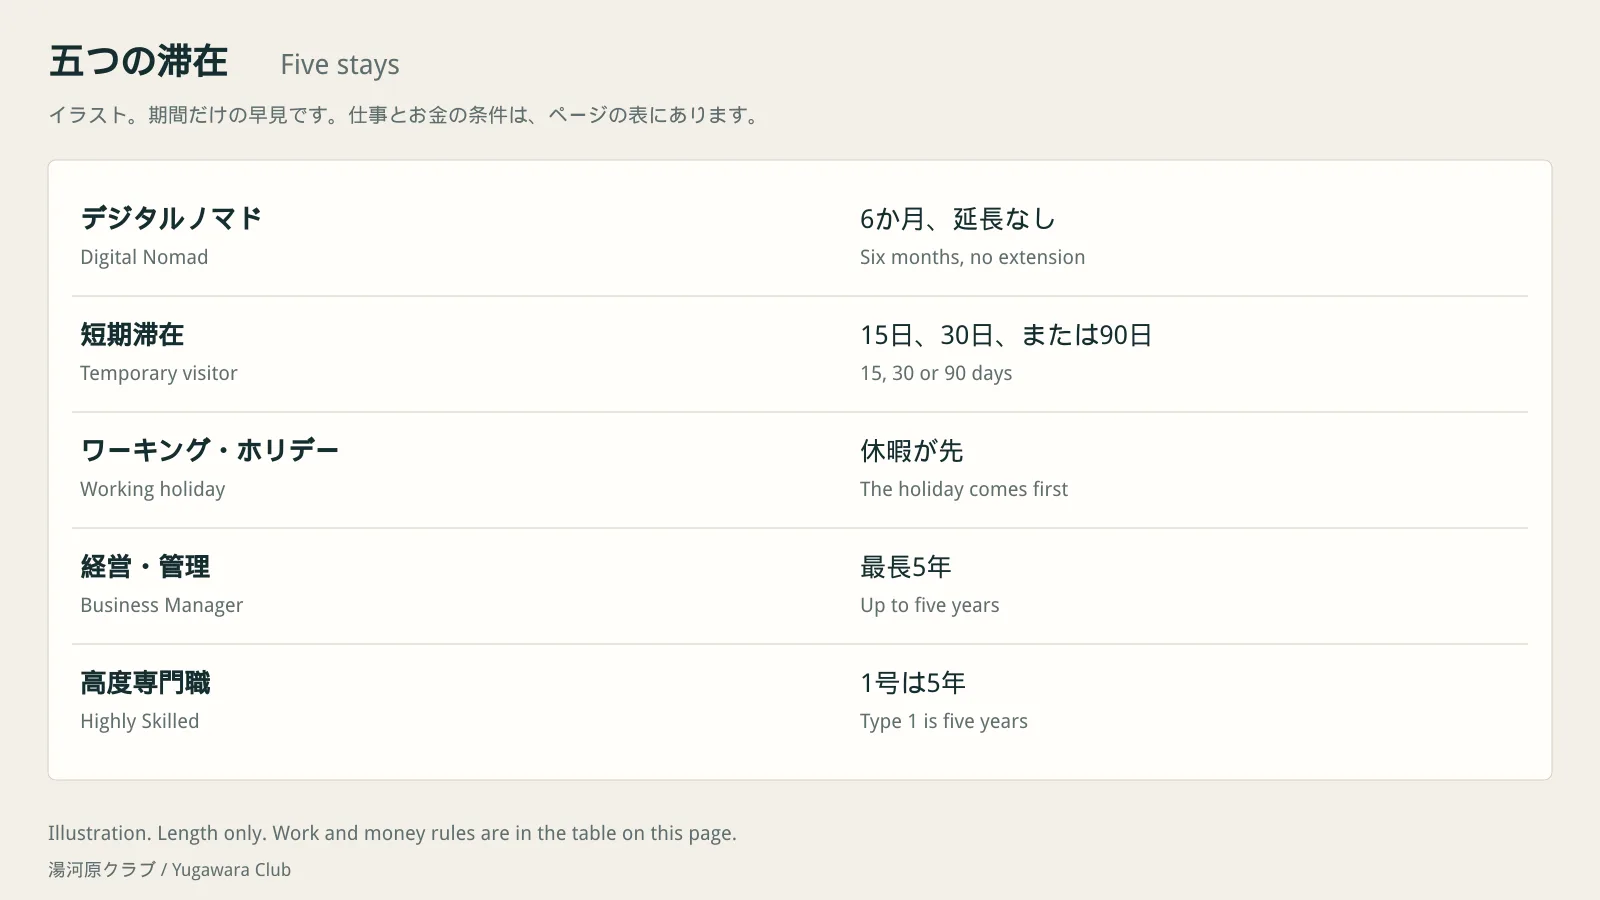Click the Type 1 is five years text

[944, 721]
